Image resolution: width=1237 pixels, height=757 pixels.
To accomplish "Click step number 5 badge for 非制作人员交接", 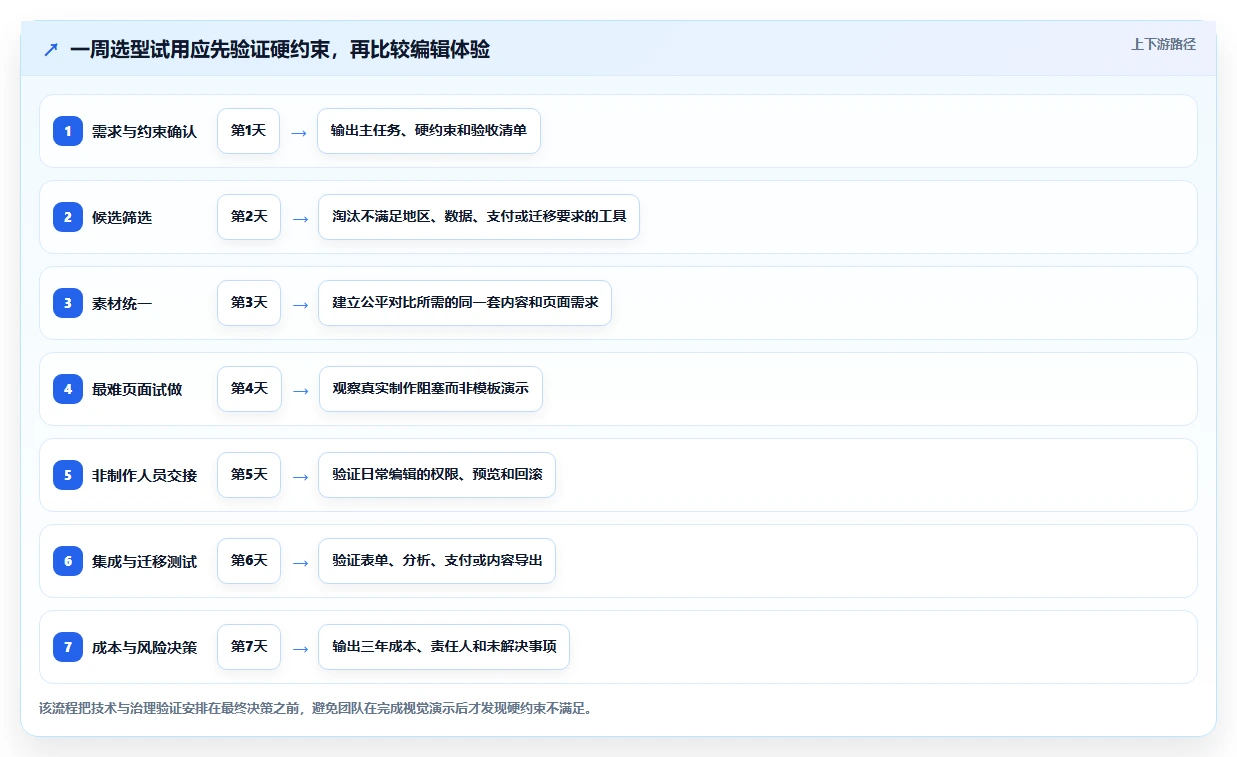I will (68, 475).
